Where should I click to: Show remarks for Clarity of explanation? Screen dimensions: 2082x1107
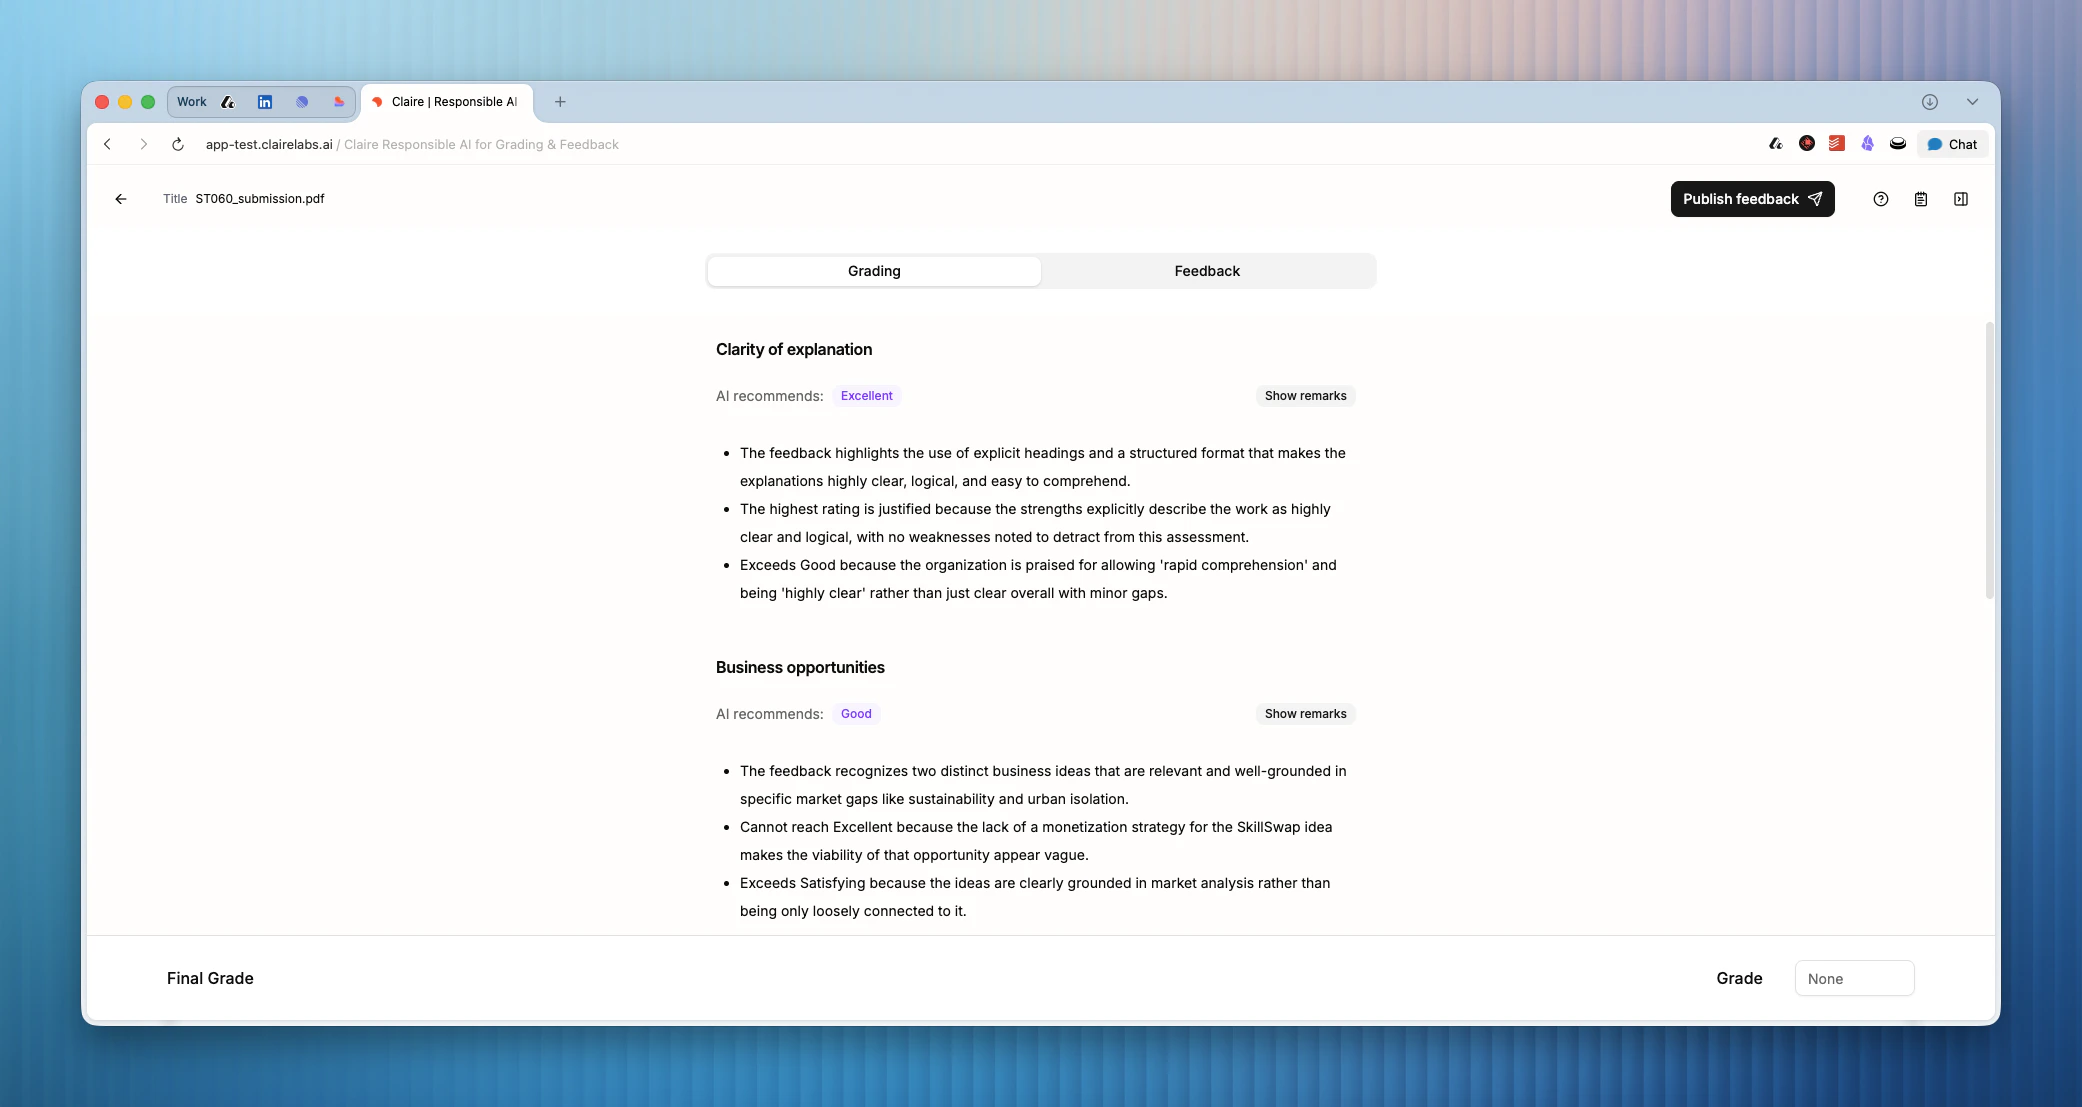point(1305,396)
